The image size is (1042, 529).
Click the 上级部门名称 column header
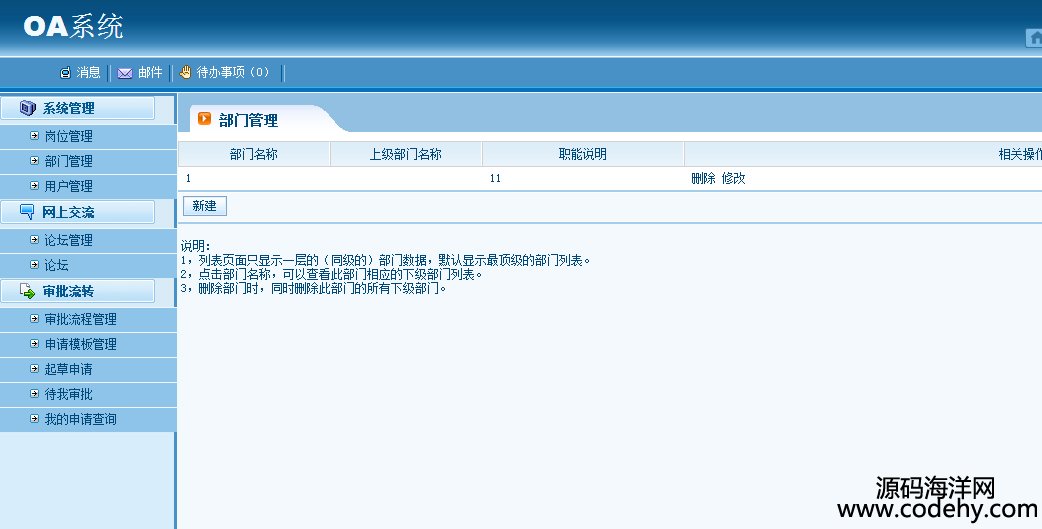(406, 154)
